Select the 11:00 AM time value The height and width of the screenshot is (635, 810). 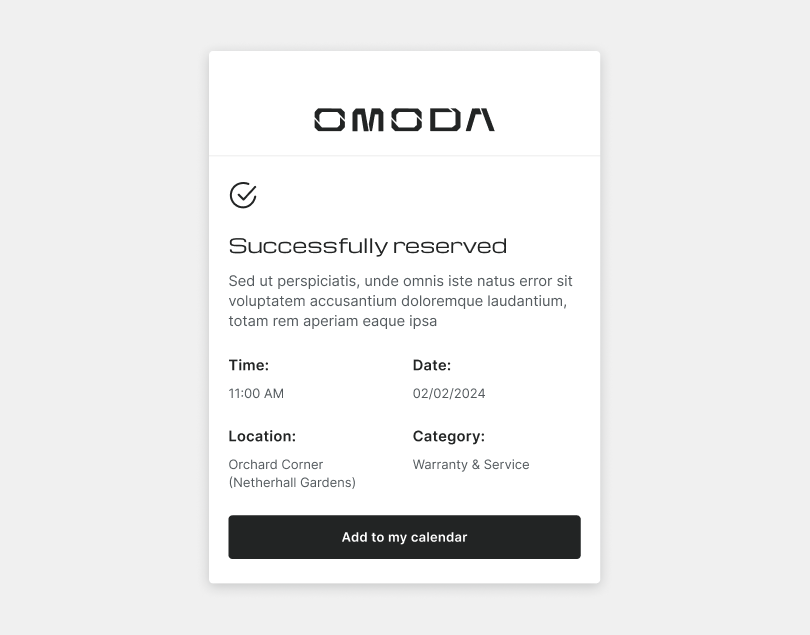pos(256,393)
